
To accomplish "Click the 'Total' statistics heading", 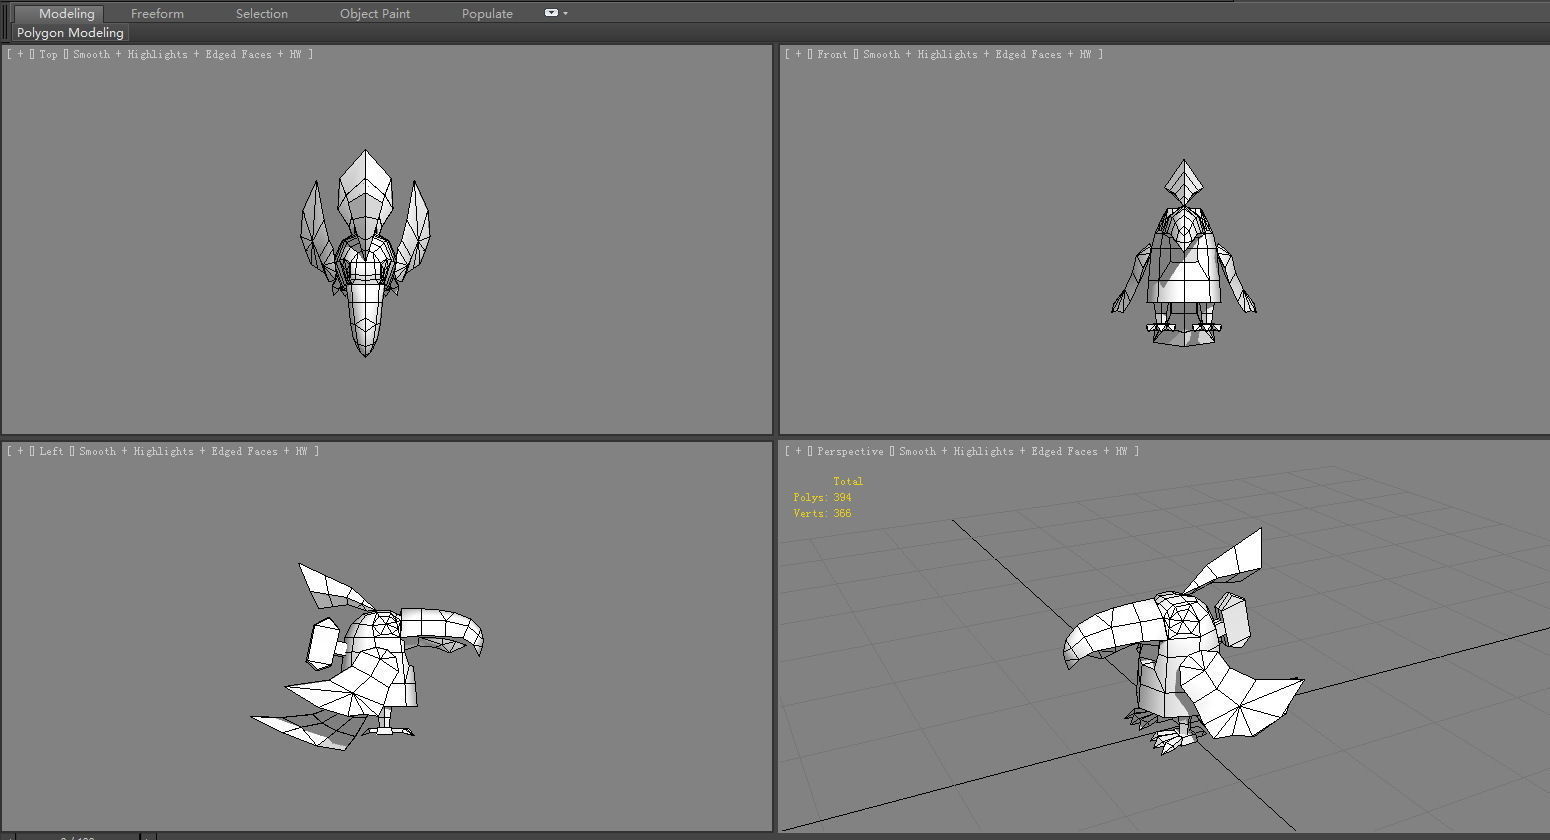I will point(848,481).
